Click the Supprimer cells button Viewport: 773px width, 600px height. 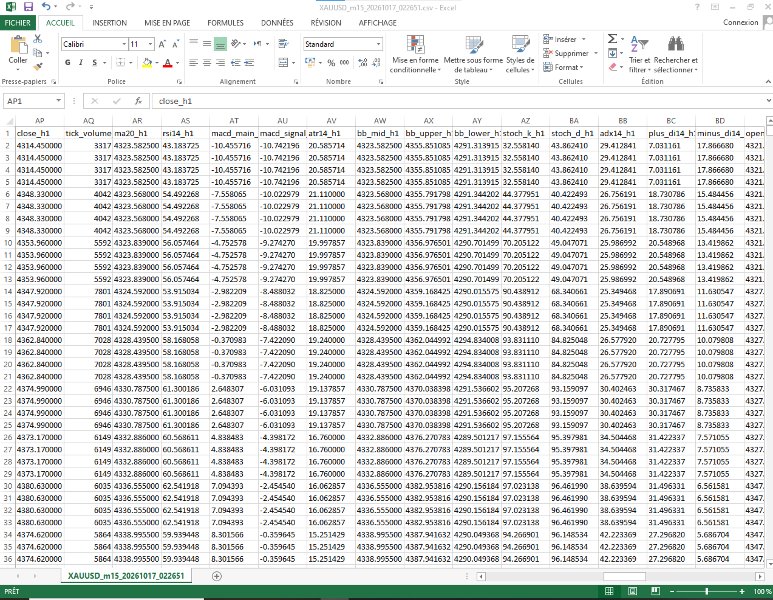(570, 53)
